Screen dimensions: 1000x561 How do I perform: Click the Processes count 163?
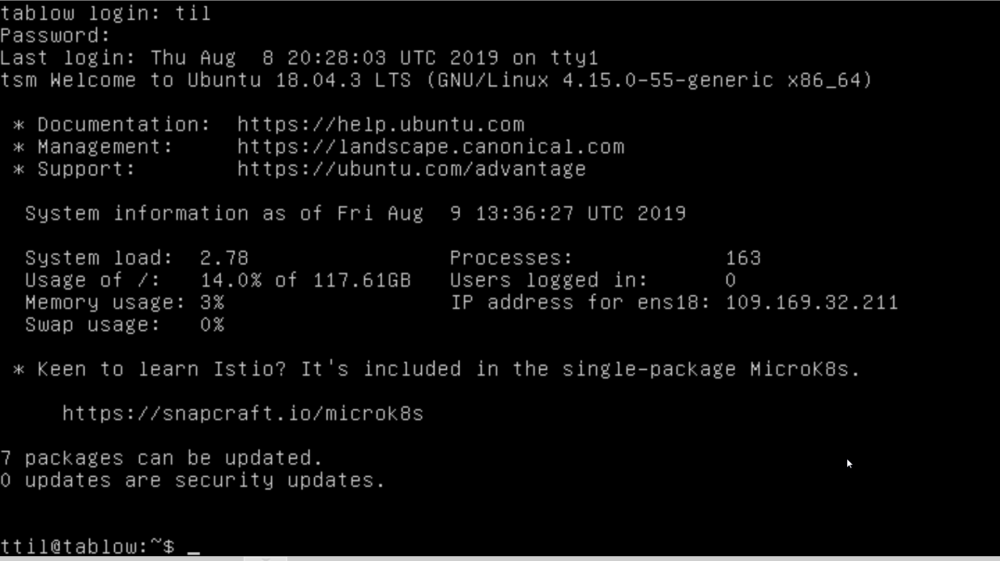pyautogui.click(x=743, y=258)
